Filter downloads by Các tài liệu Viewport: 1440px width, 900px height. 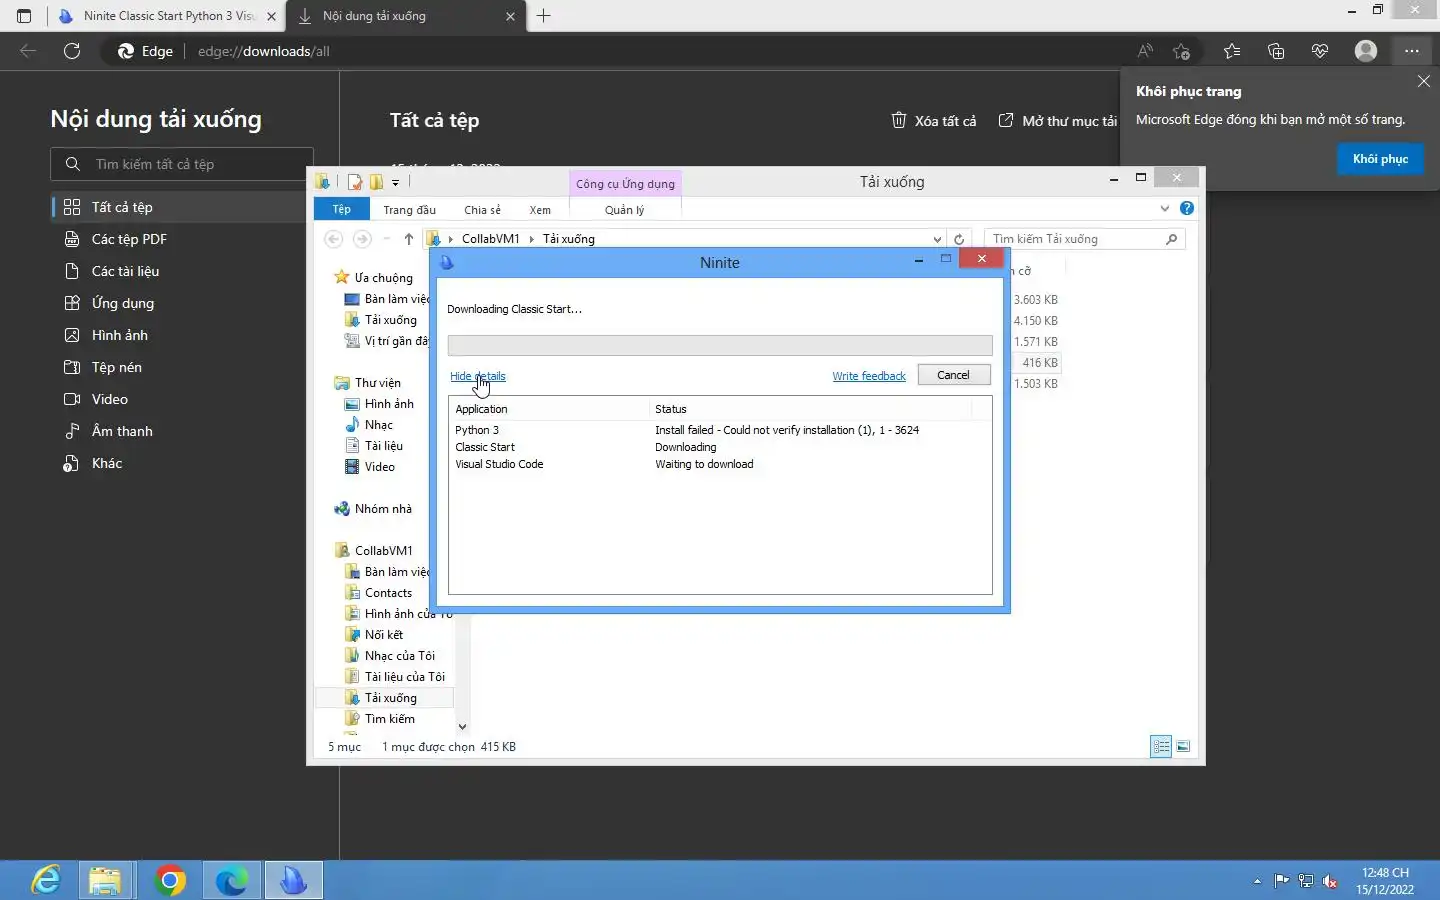click(x=182, y=271)
